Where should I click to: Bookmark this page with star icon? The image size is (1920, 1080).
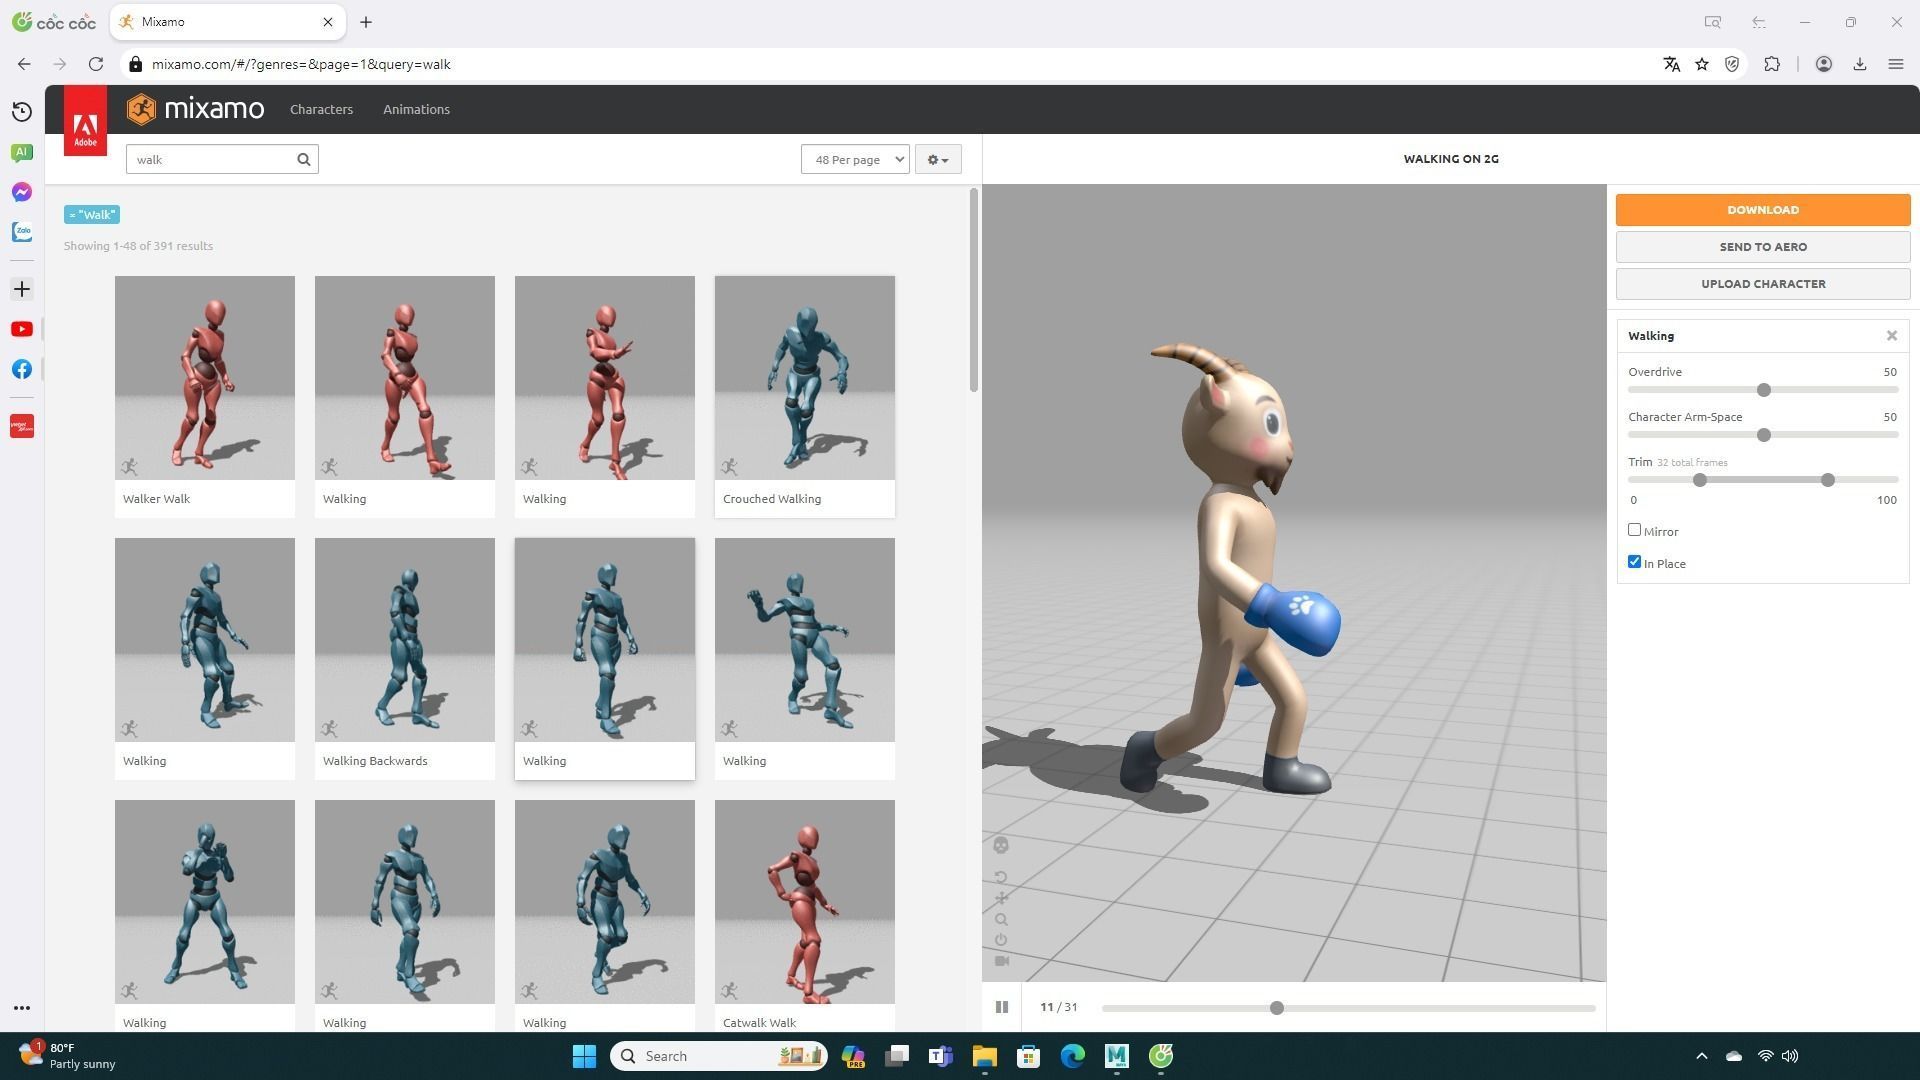(x=1702, y=64)
